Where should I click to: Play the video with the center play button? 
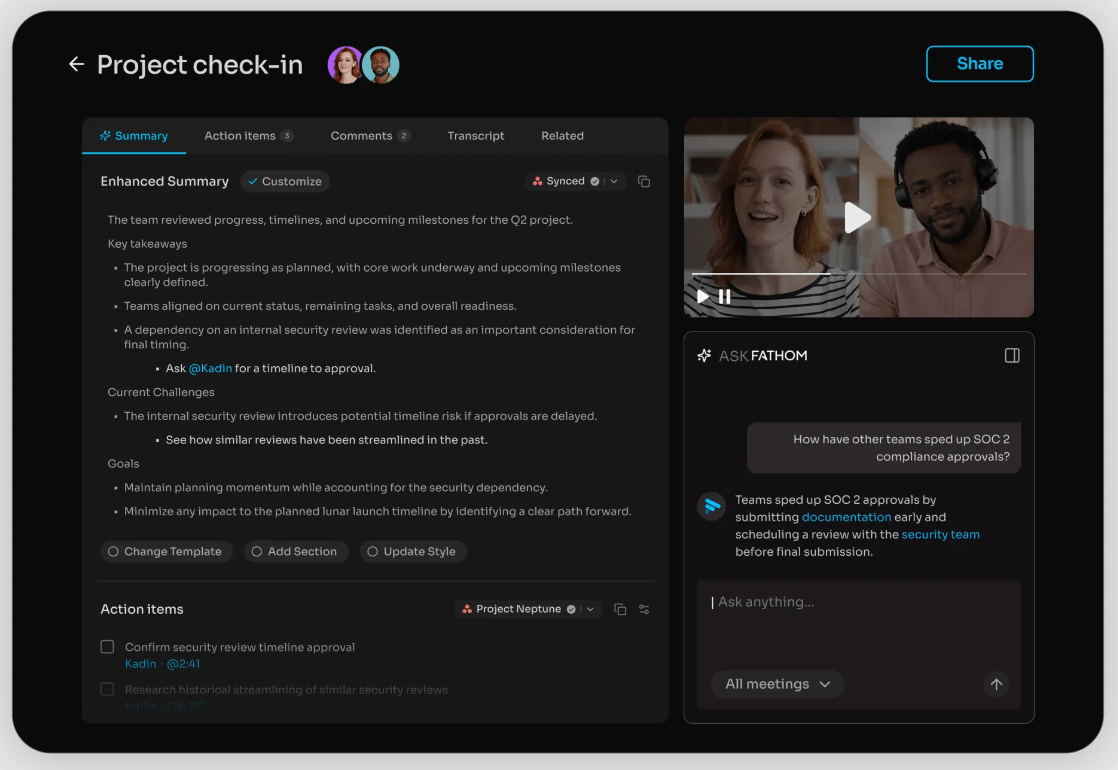click(858, 217)
